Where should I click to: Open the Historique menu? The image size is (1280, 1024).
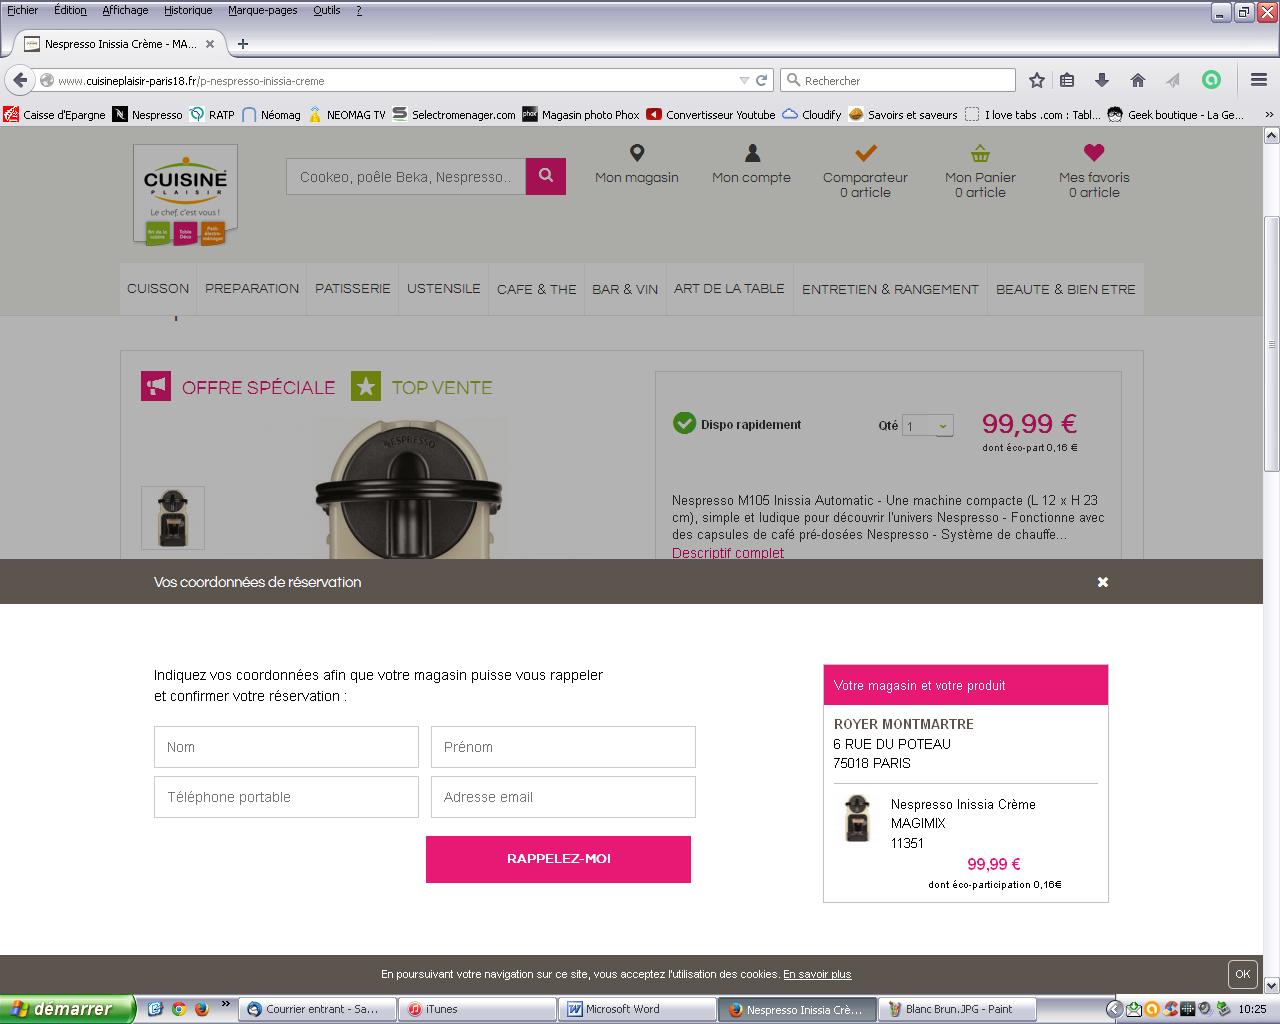(188, 10)
